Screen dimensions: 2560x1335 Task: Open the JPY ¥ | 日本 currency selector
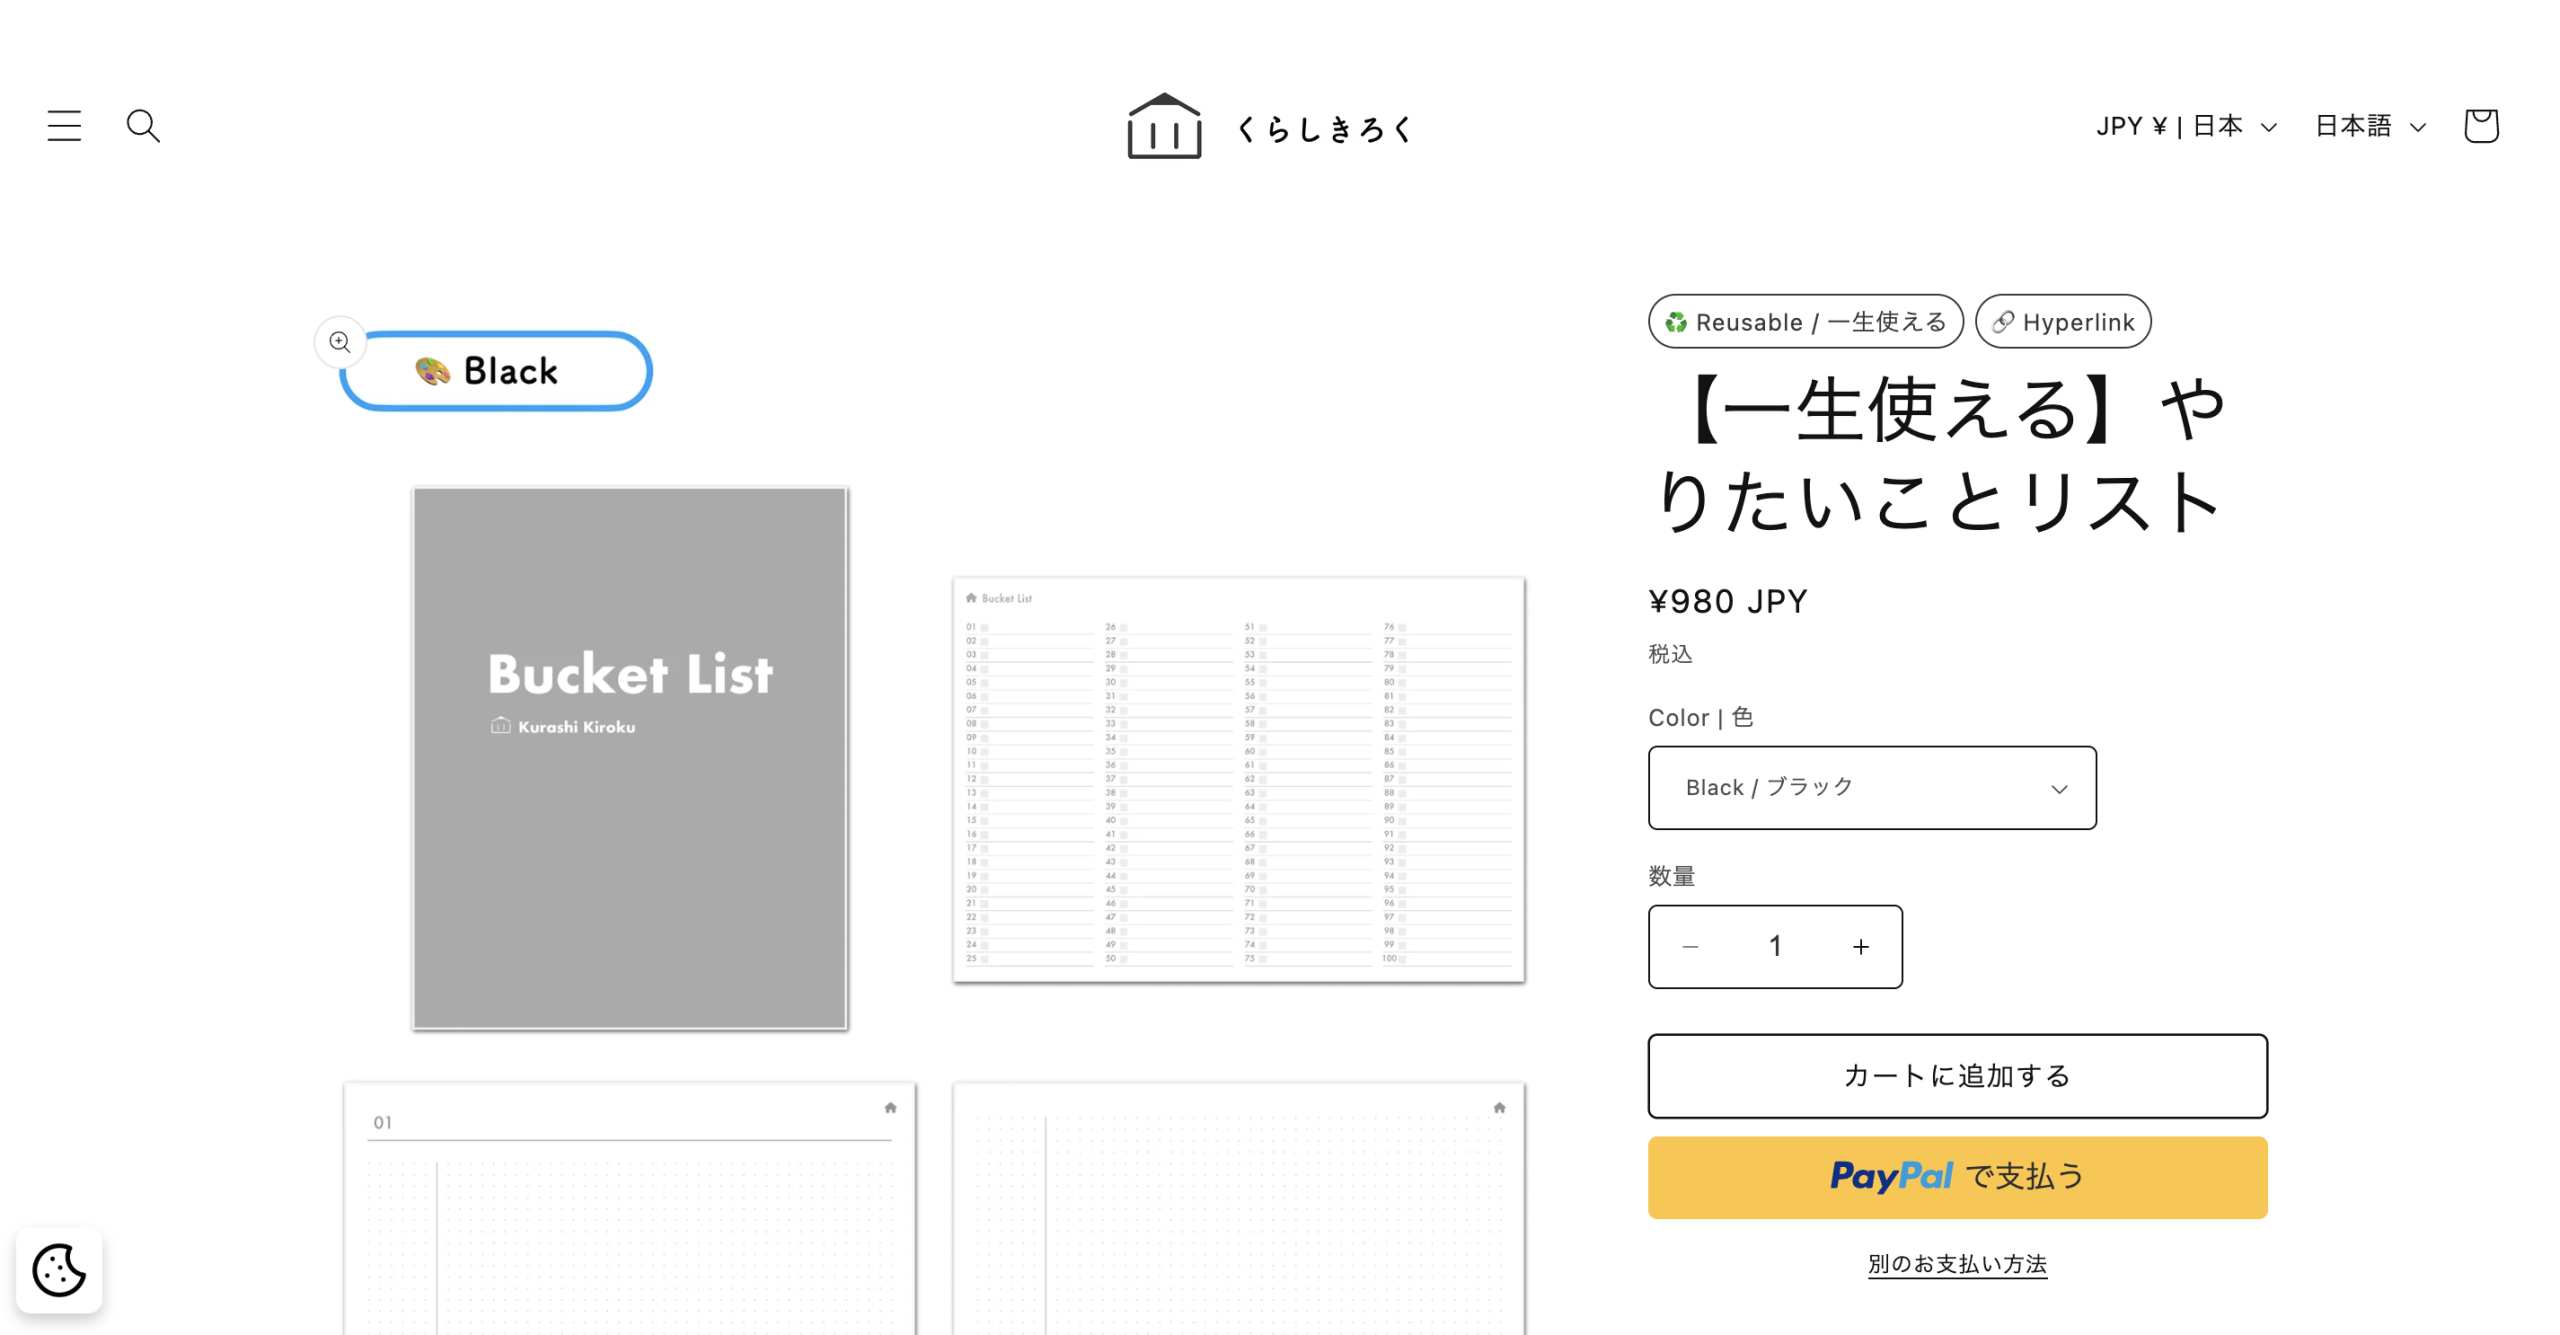click(x=2186, y=126)
